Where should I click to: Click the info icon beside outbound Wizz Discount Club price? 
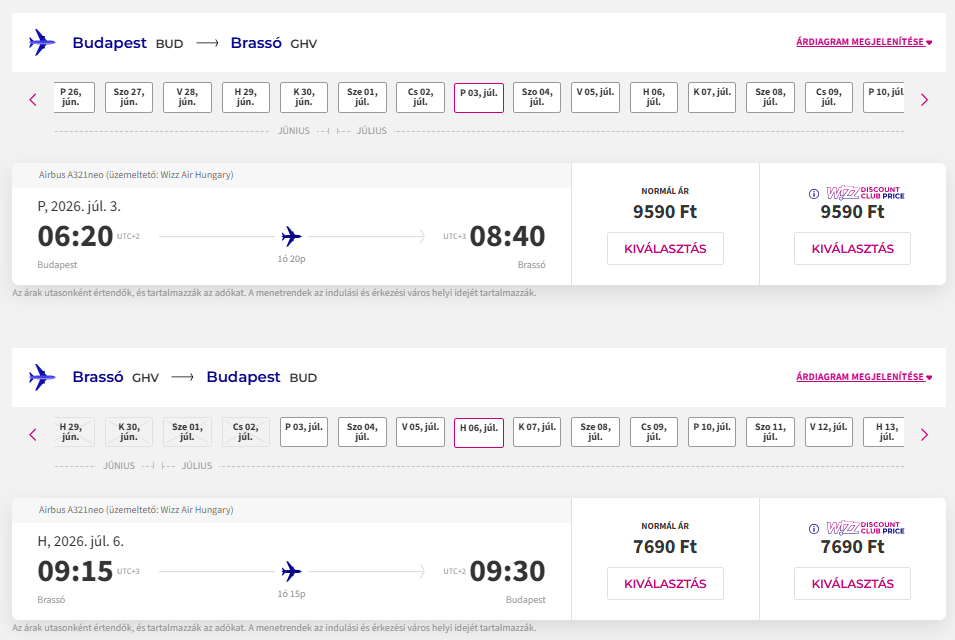814,194
